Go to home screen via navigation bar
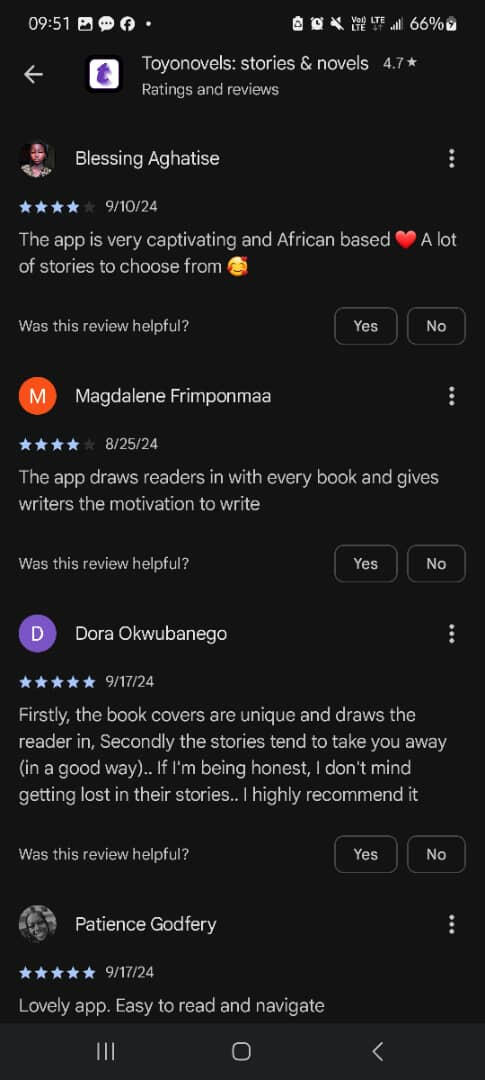Viewport: 485px width, 1080px height. 241,1051
